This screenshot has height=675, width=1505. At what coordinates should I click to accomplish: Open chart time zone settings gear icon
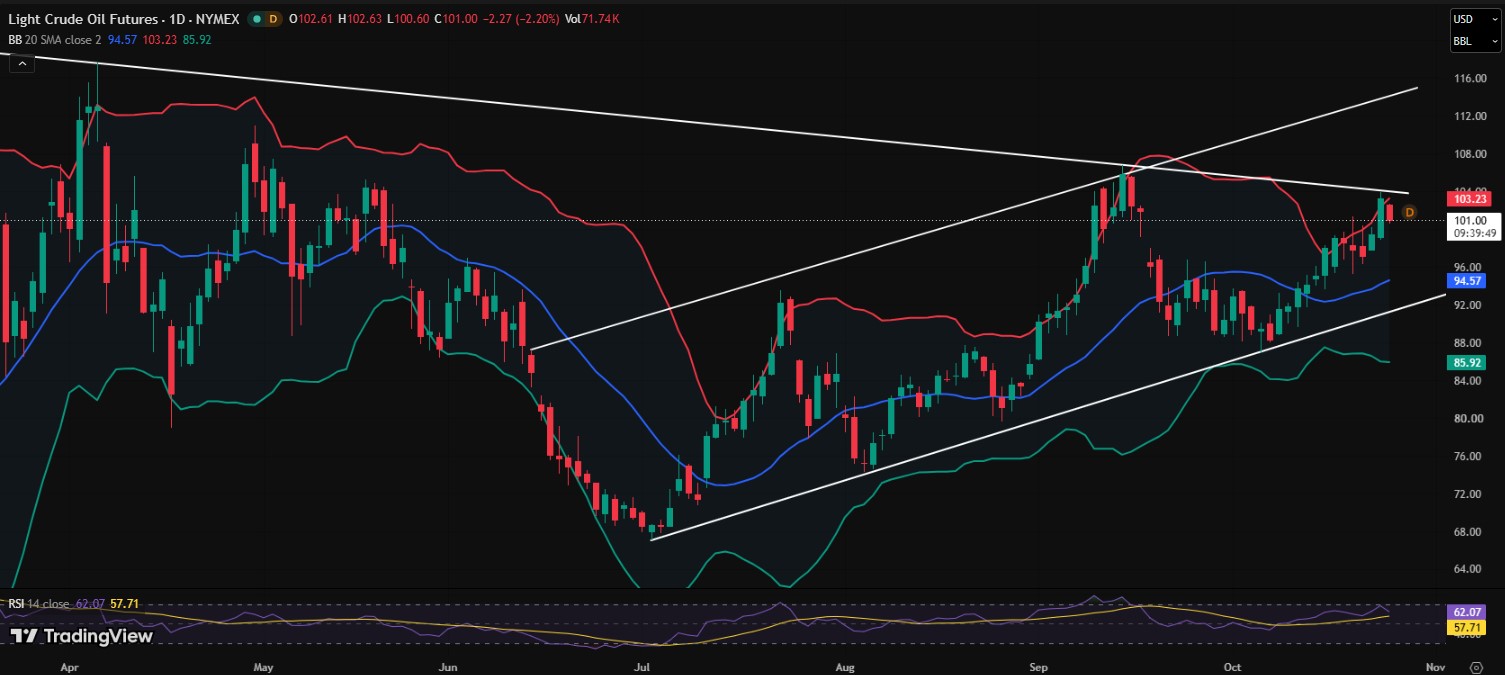(x=1476, y=666)
